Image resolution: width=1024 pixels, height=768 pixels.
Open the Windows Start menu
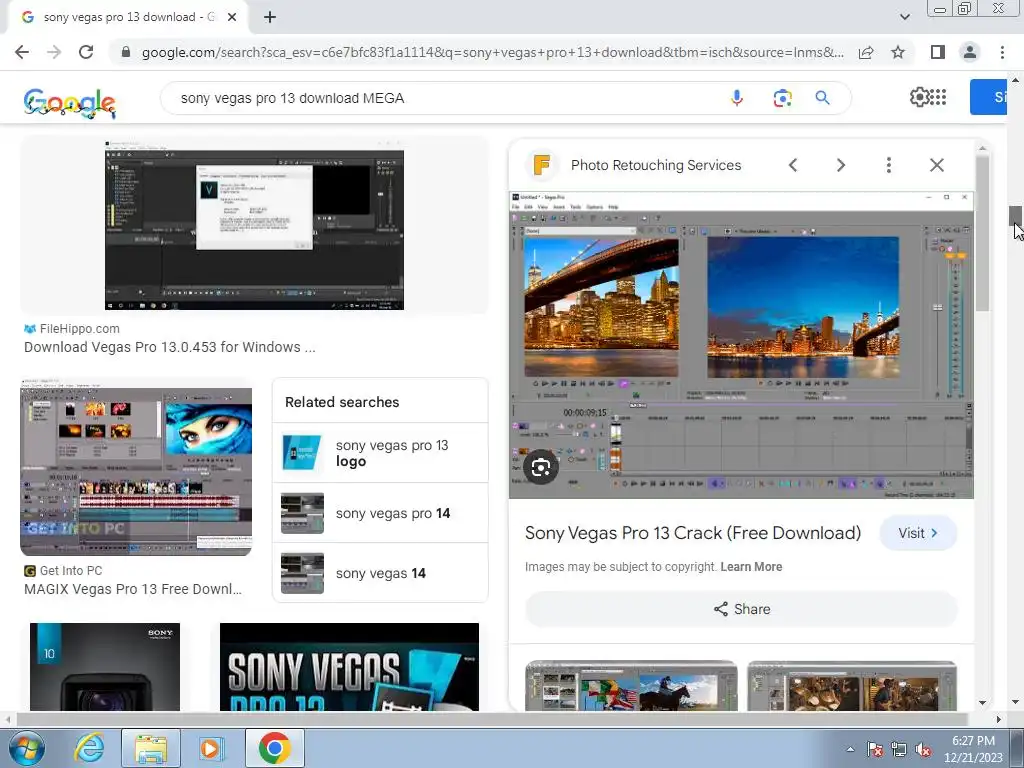click(27, 748)
